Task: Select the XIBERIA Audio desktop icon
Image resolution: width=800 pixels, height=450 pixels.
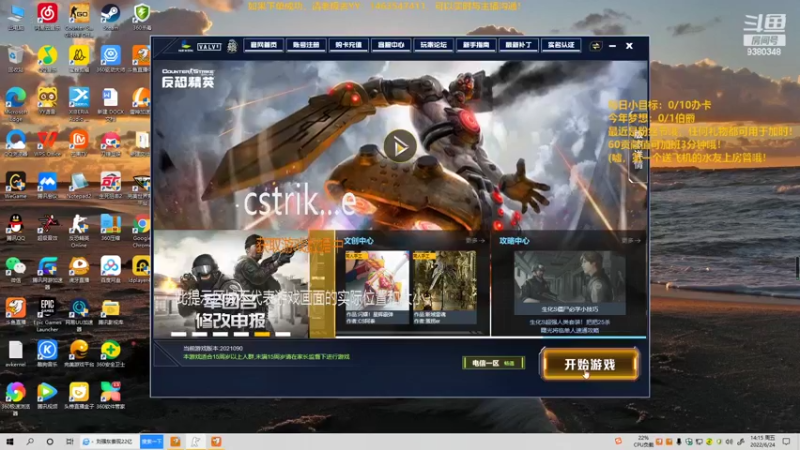Action: [x=79, y=103]
